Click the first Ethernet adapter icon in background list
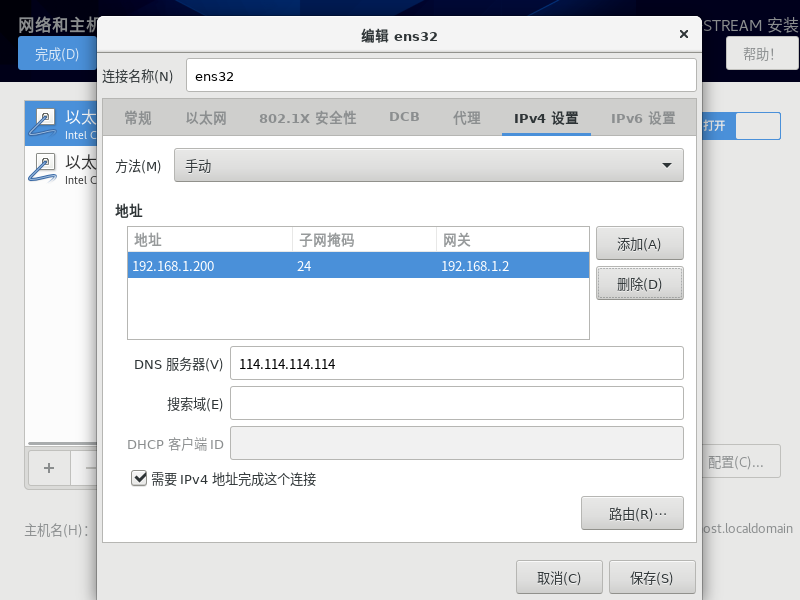Viewport: 800px width, 600px height. [43, 123]
